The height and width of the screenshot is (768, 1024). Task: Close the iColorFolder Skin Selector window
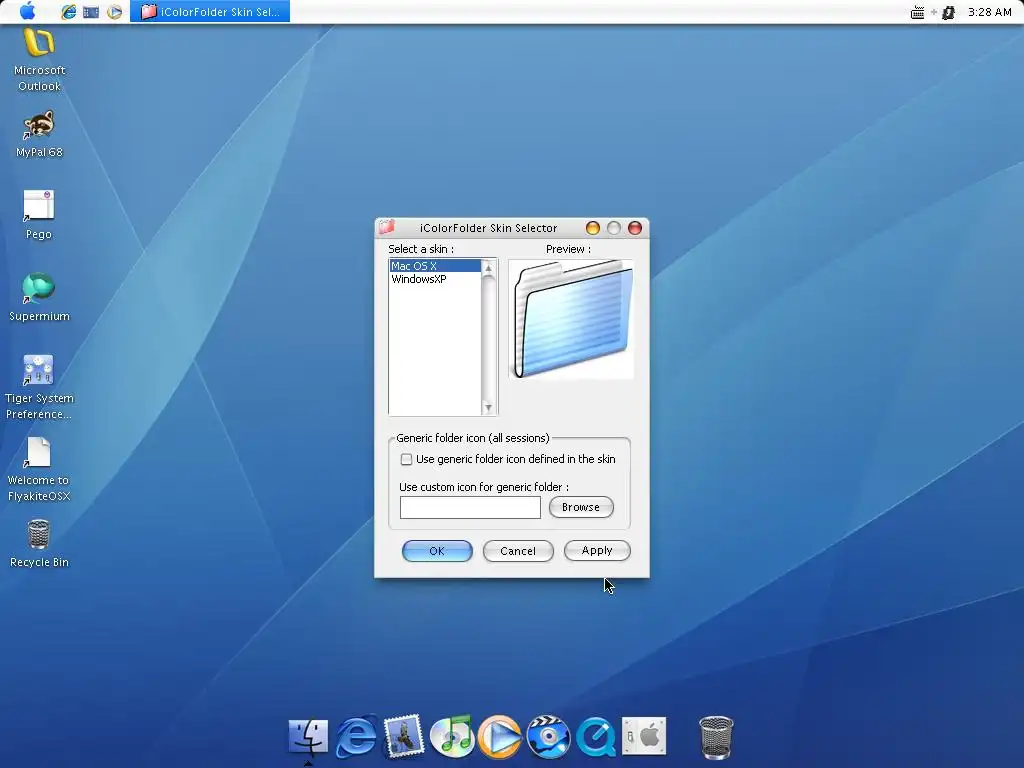(635, 227)
